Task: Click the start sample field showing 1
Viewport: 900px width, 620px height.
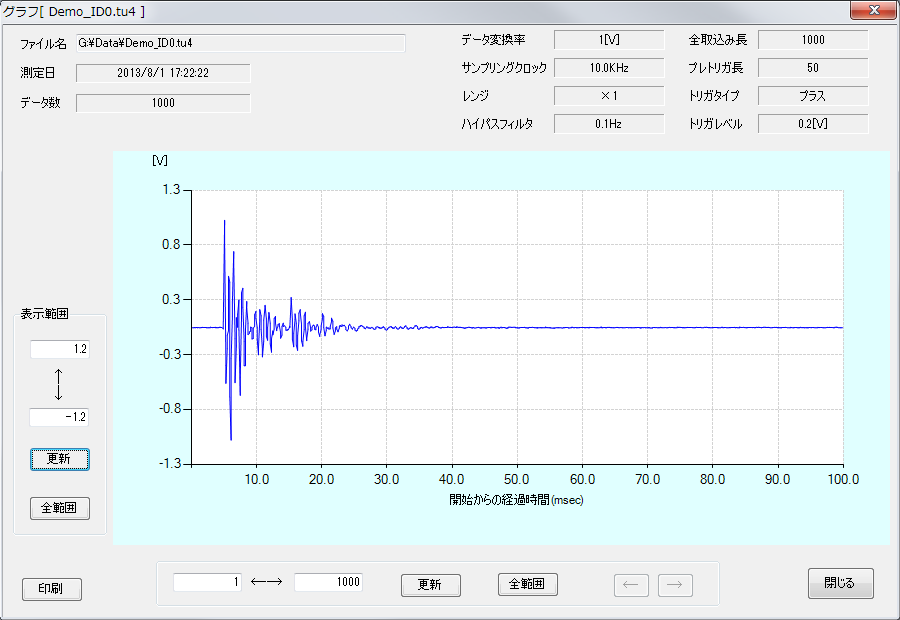Action: [207, 582]
